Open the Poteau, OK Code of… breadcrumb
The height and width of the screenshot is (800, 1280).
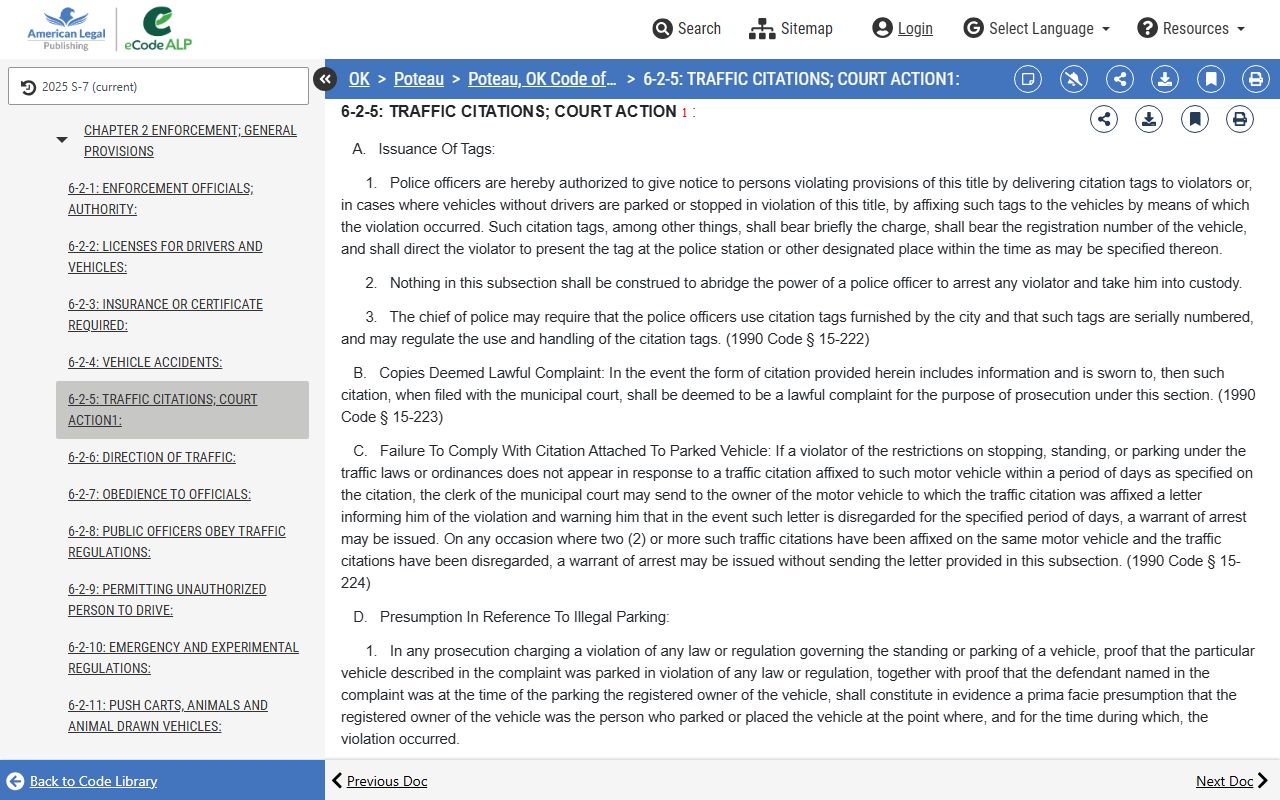[542, 79]
